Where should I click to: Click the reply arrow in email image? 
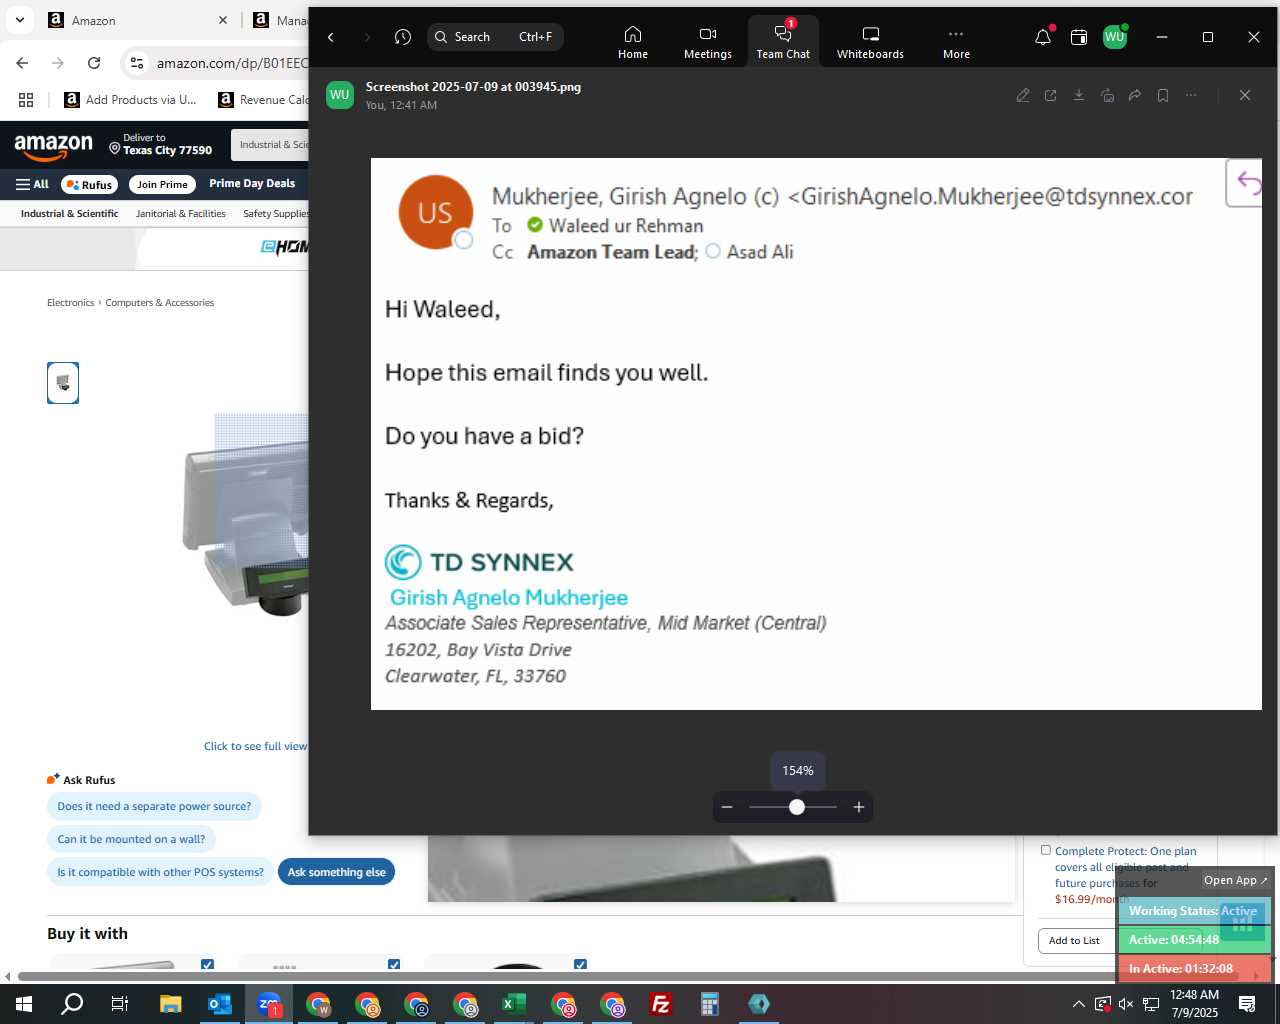1246,183
